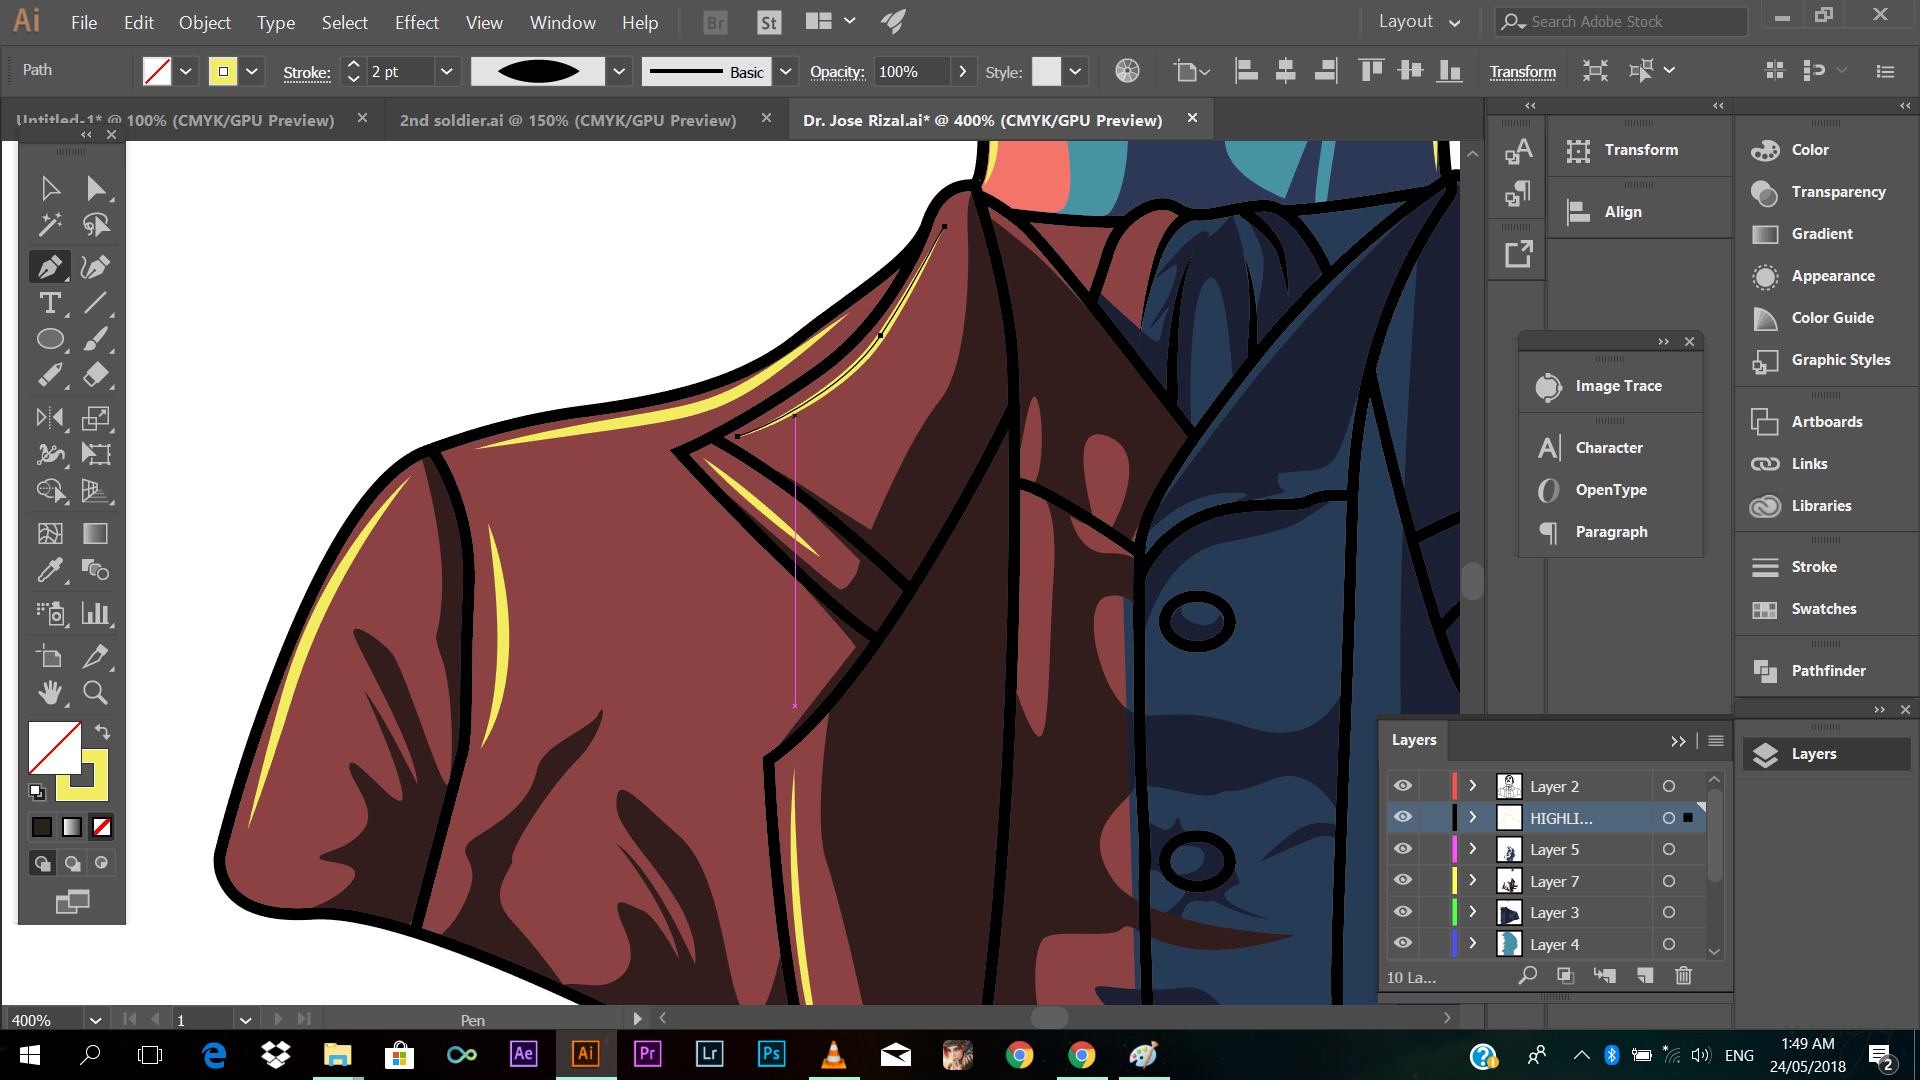Screen dimensions: 1920x1080
Task: Select the Artboard tool
Action: (x=50, y=657)
